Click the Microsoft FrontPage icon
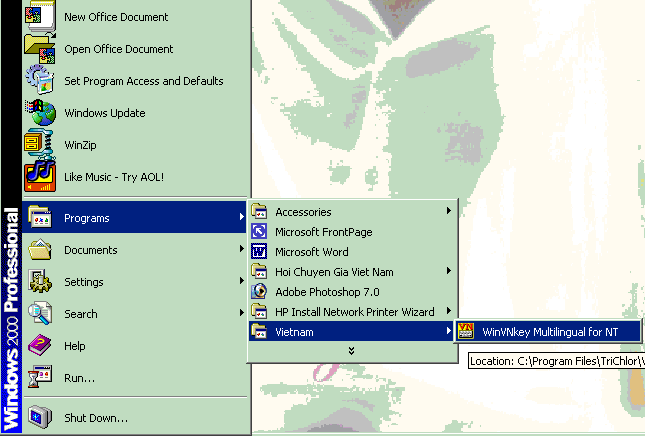Screen dimensions: 645x436 pos(260,232)
